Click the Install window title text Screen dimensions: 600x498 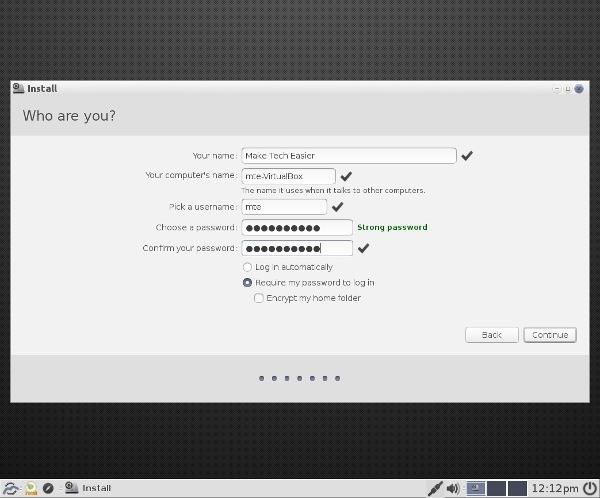click(x=42, y=89)
